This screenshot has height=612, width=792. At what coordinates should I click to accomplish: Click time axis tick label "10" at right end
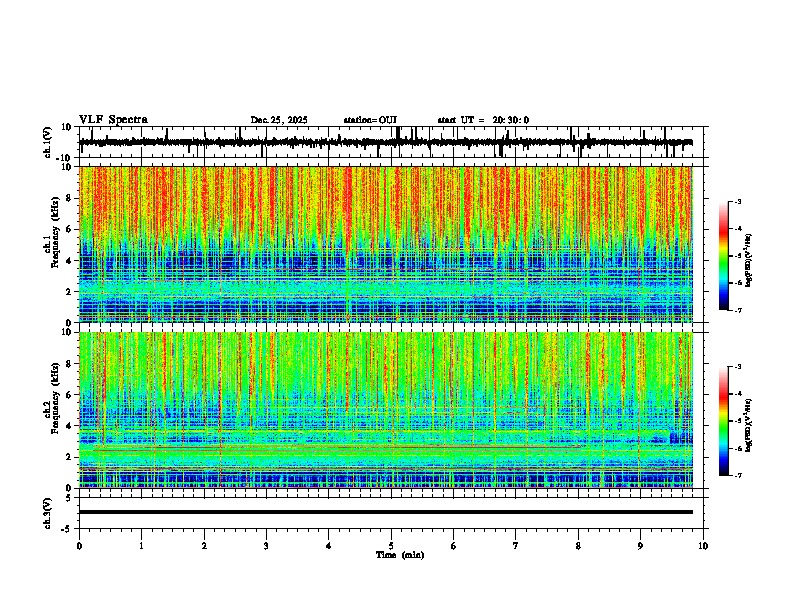(703, 546)
